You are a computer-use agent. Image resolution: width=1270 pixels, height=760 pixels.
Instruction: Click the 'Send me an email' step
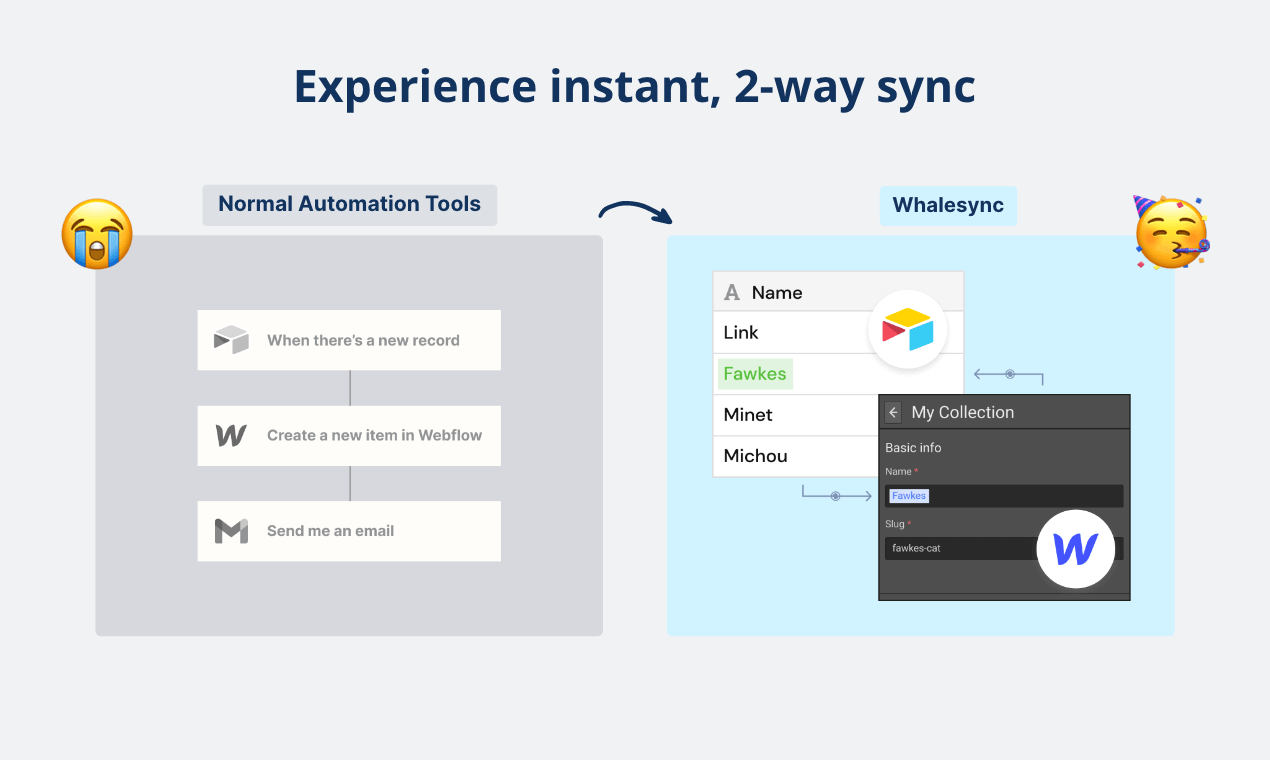click(349, 531)
